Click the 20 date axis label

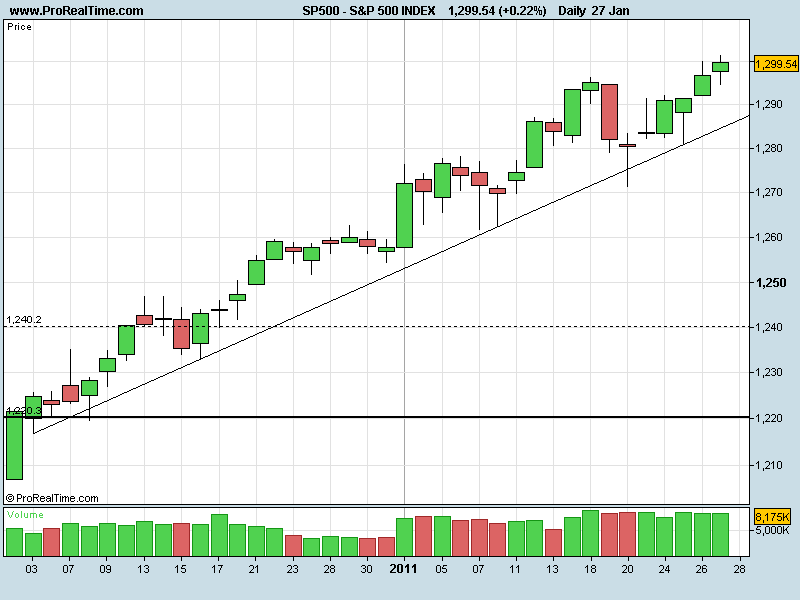coord(628,569)
